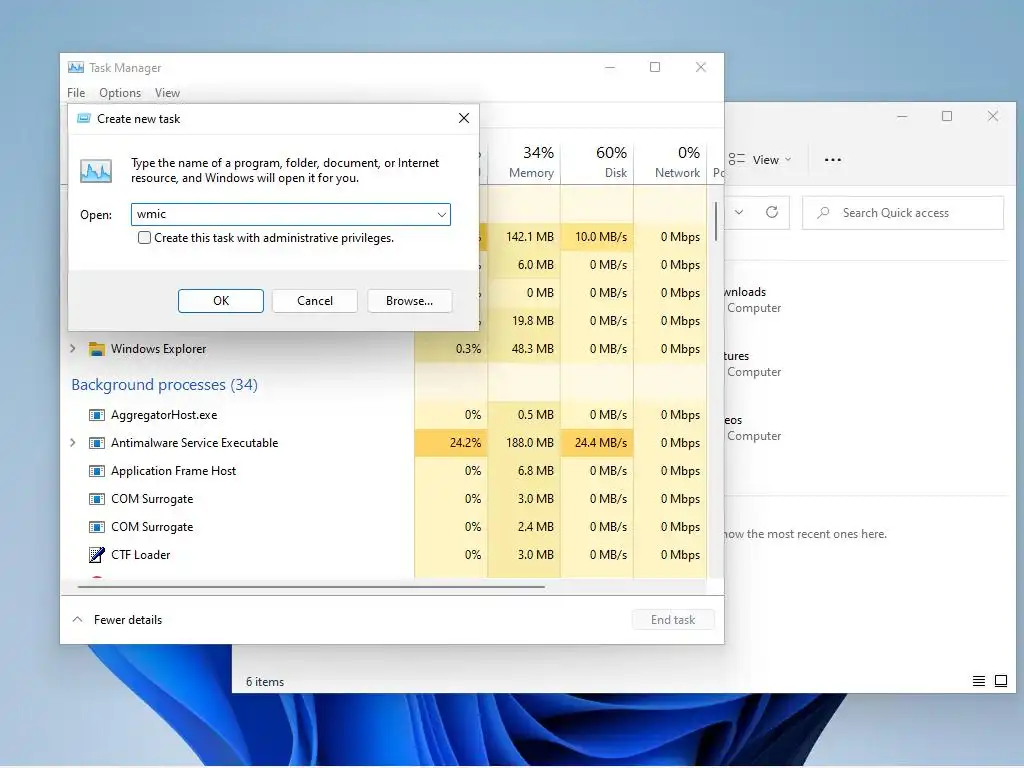Click Cancel in Create new task dialog
1024x768 pixels.
pyautogui.click(x=315, y=300)
